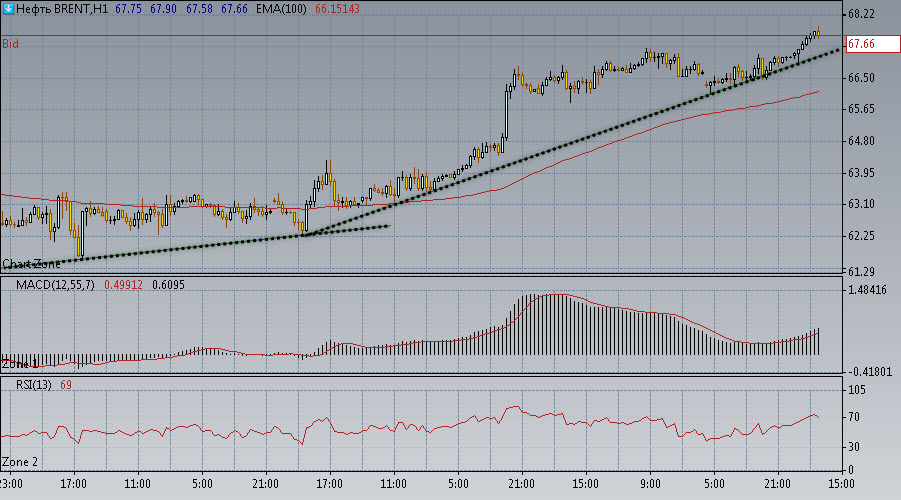Click the right end of short dotted trendline

pos(387,226)
